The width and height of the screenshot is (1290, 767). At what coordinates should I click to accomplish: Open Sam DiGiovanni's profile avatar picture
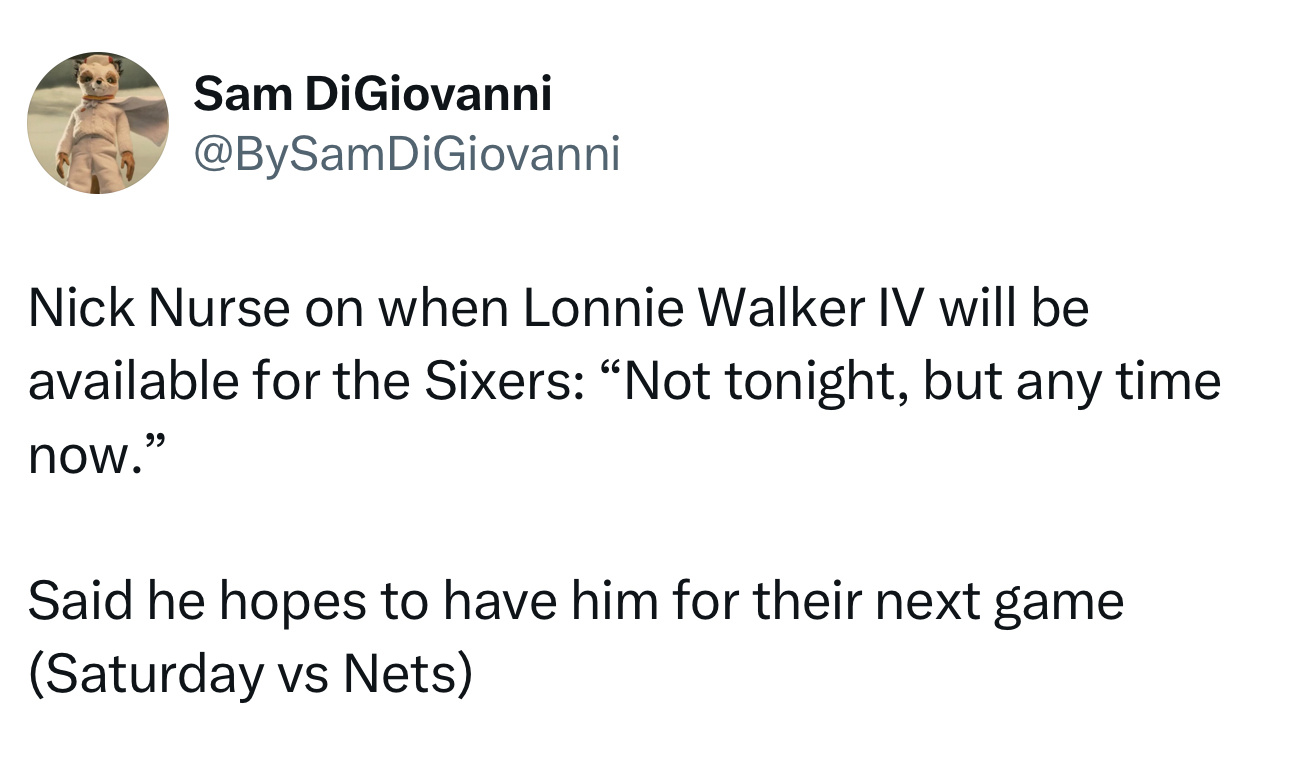point(97,122)
